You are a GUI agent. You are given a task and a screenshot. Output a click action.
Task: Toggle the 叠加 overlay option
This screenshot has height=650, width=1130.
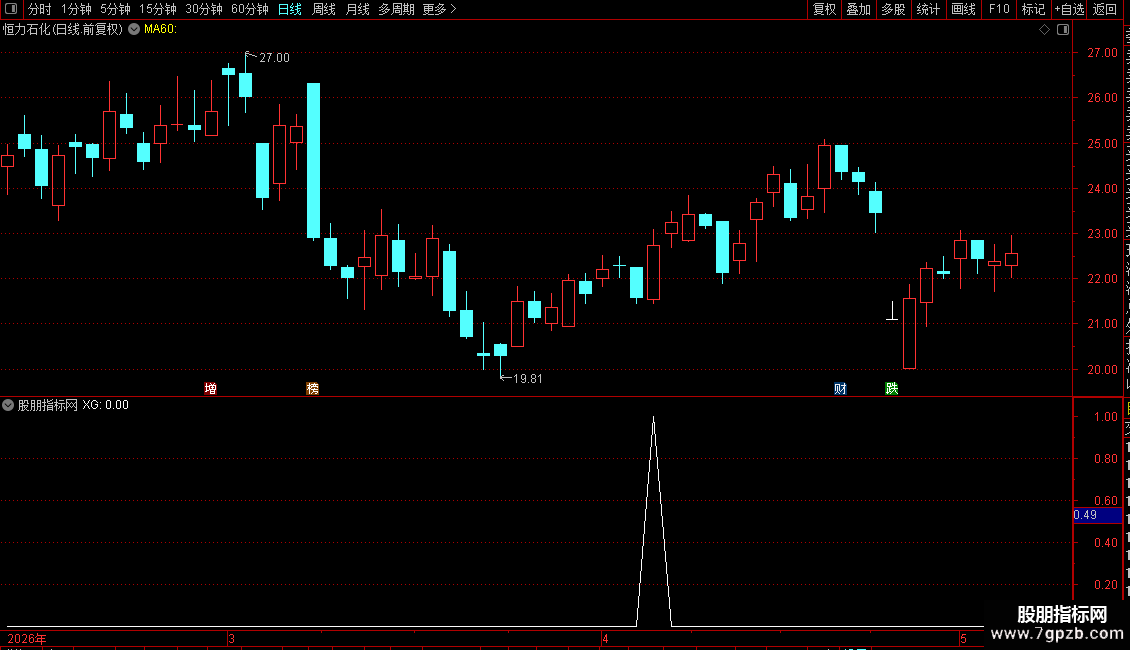(x=858, y=9)
